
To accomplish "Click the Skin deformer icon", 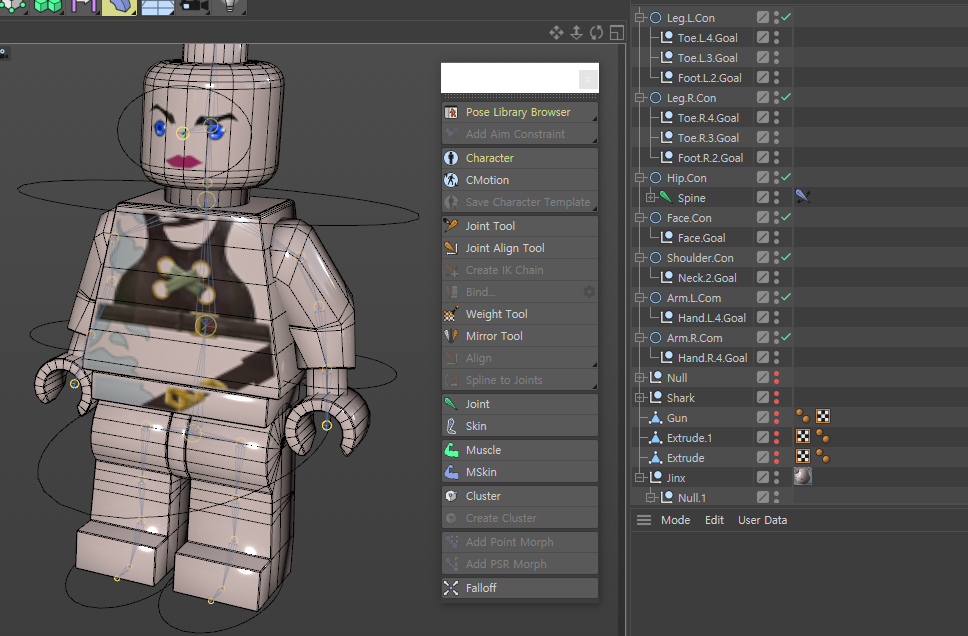I will [x=451, y=426].
